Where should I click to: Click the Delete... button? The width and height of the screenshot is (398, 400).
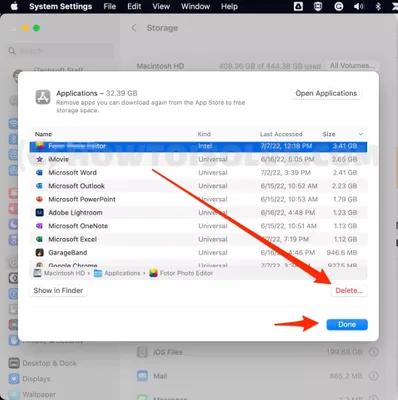(349, 291)
